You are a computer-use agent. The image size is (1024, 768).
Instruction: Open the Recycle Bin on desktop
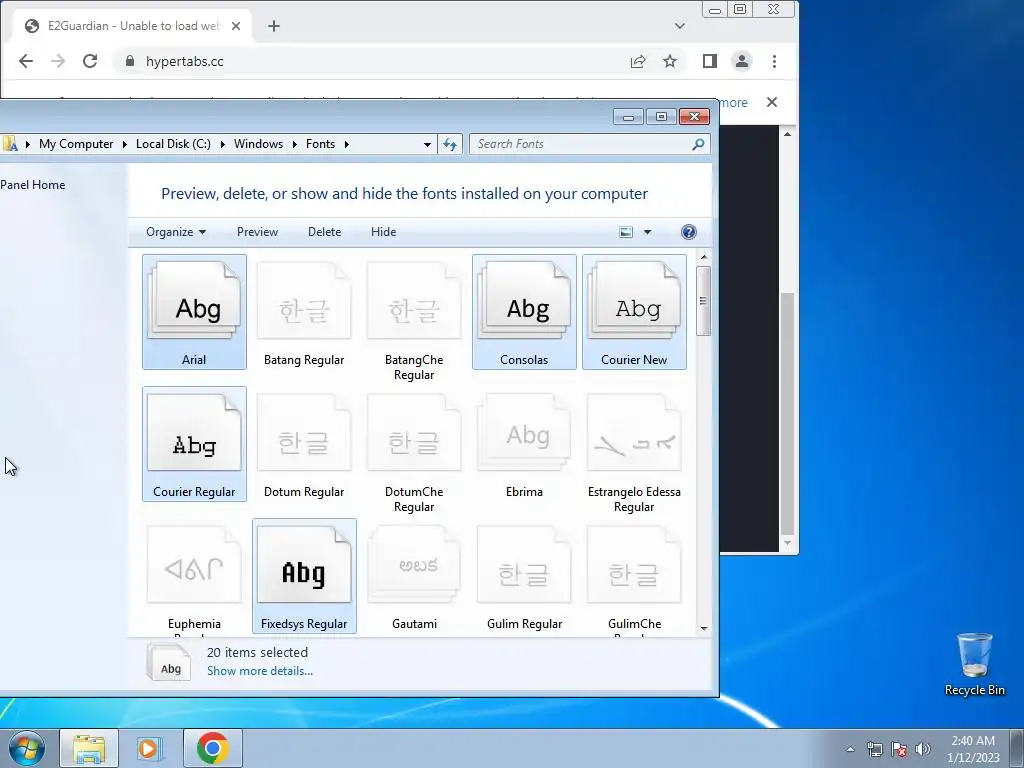click(974, 663)
